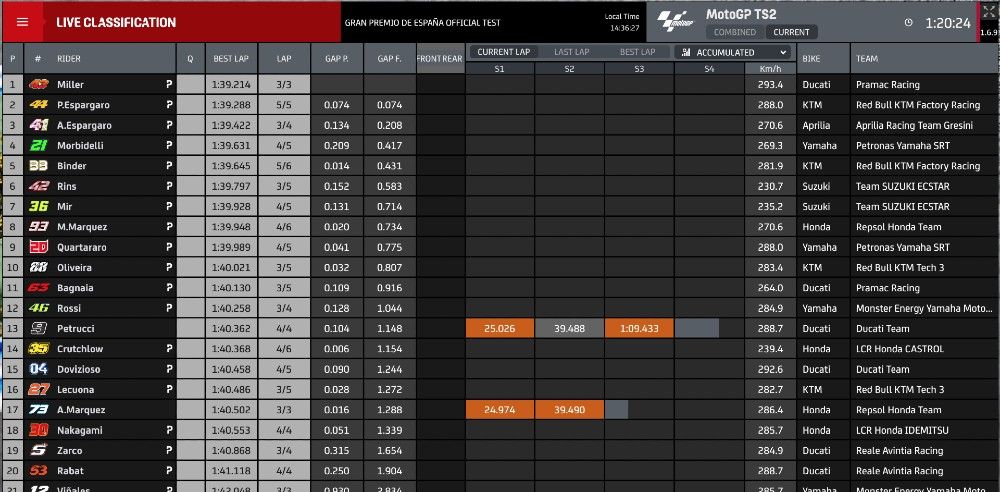Open the hamburger menu beside Live Classification
Image resolution: width=1000 pixels, height=492 pixels.
point(22,21)
